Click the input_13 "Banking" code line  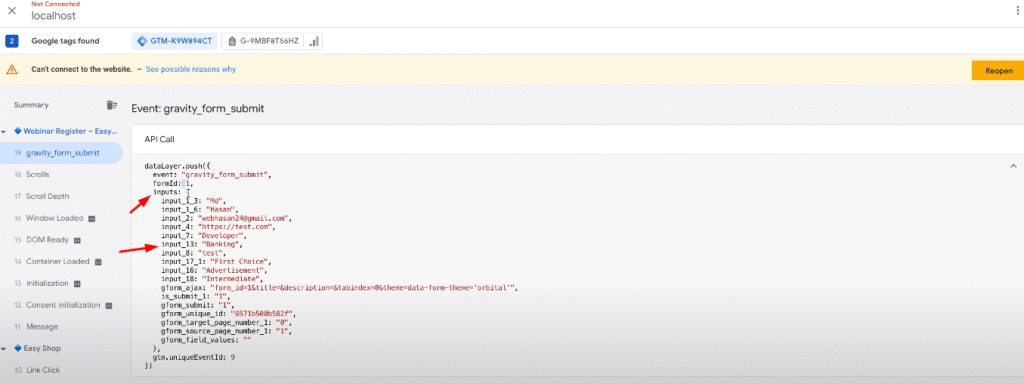(202, 244)
